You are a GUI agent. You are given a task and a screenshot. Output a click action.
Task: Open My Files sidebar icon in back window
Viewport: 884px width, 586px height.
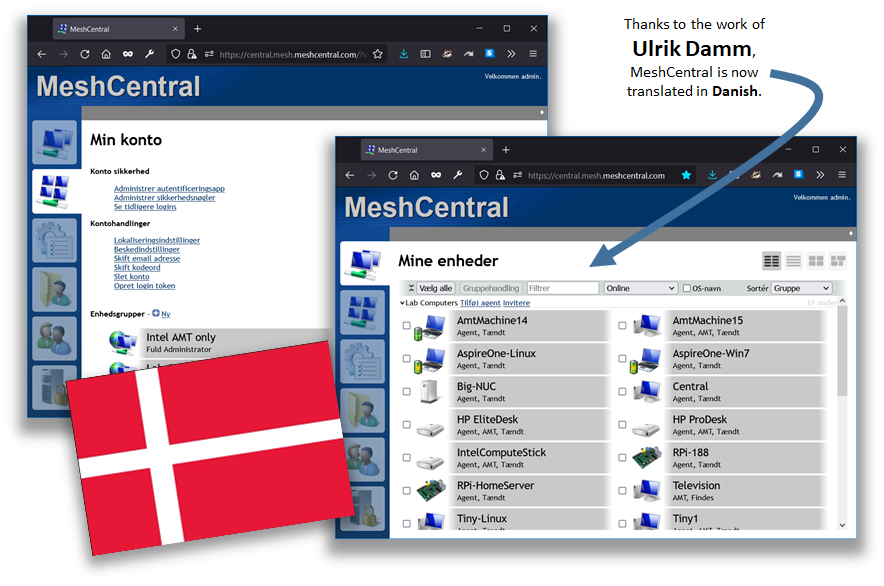[x=54, y=289]
